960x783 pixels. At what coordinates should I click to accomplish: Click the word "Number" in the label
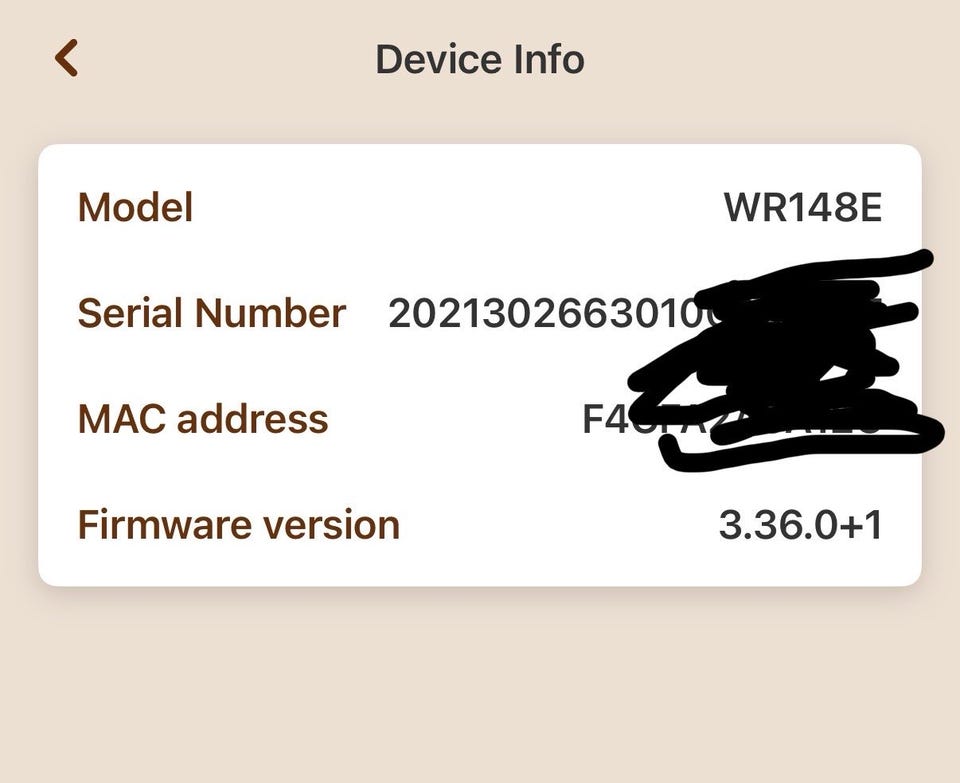click(270, 313)
